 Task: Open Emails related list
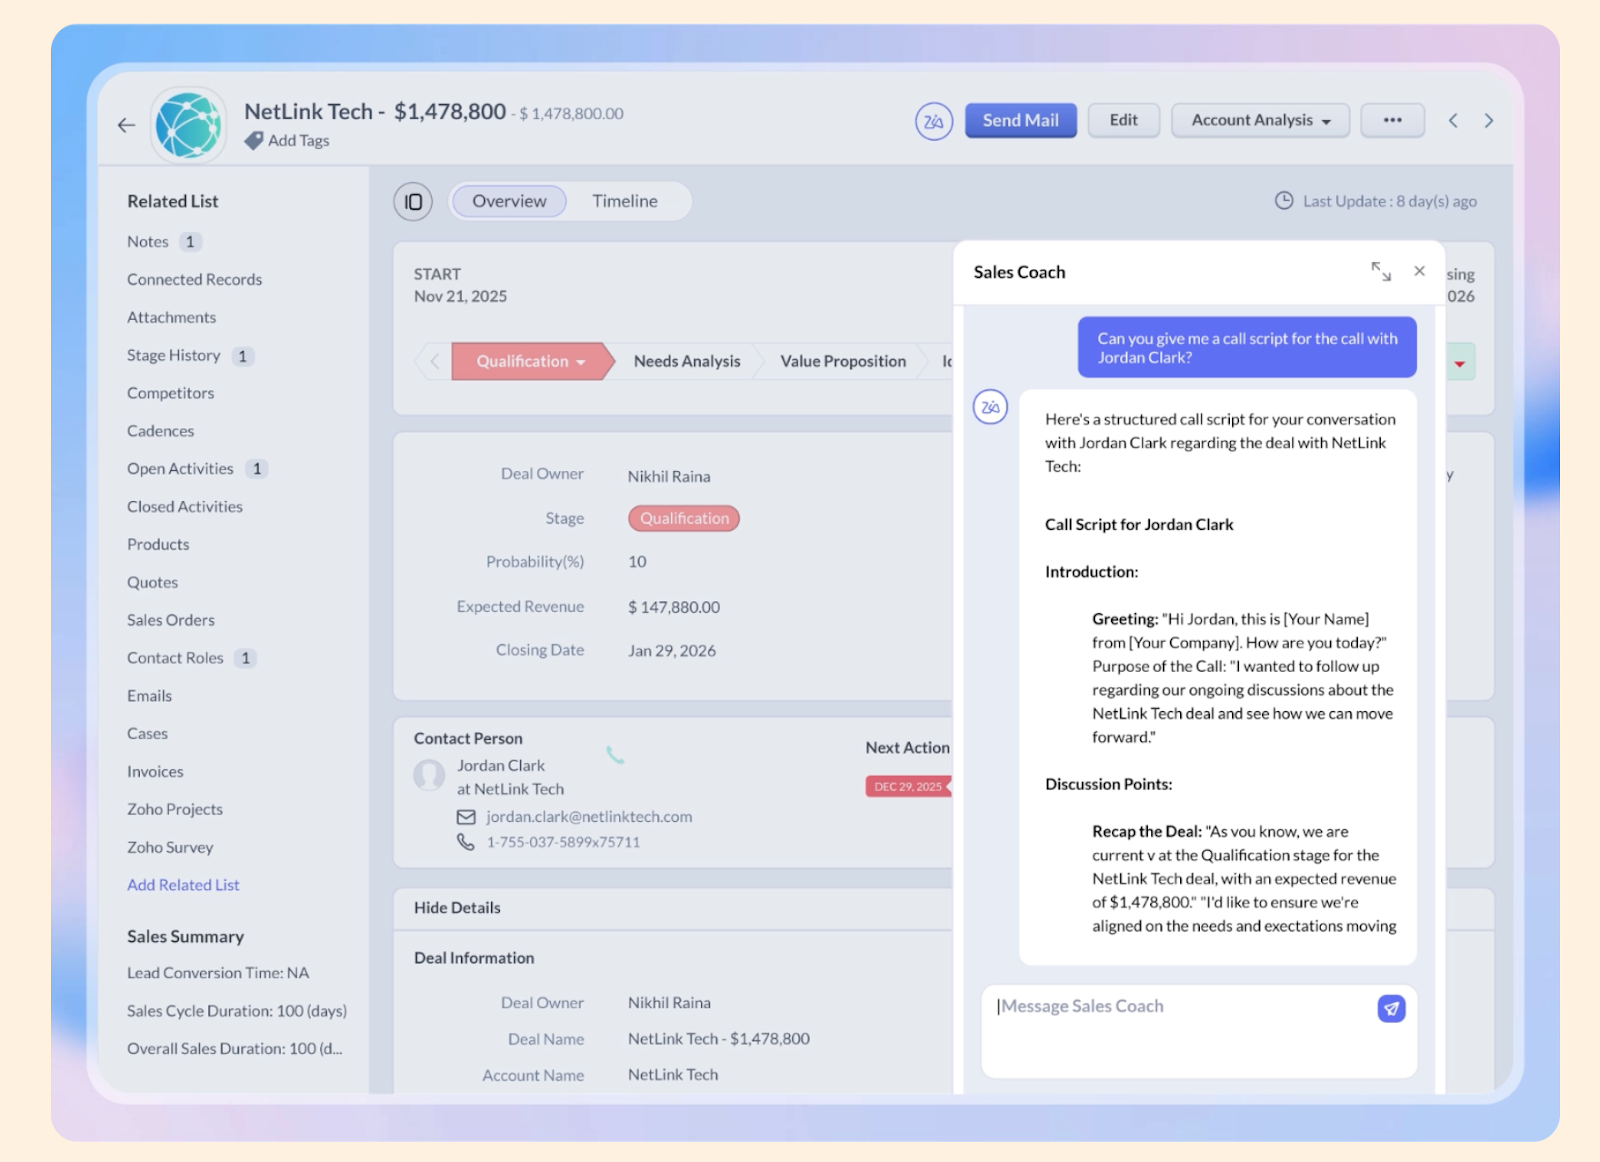[149, 696]
